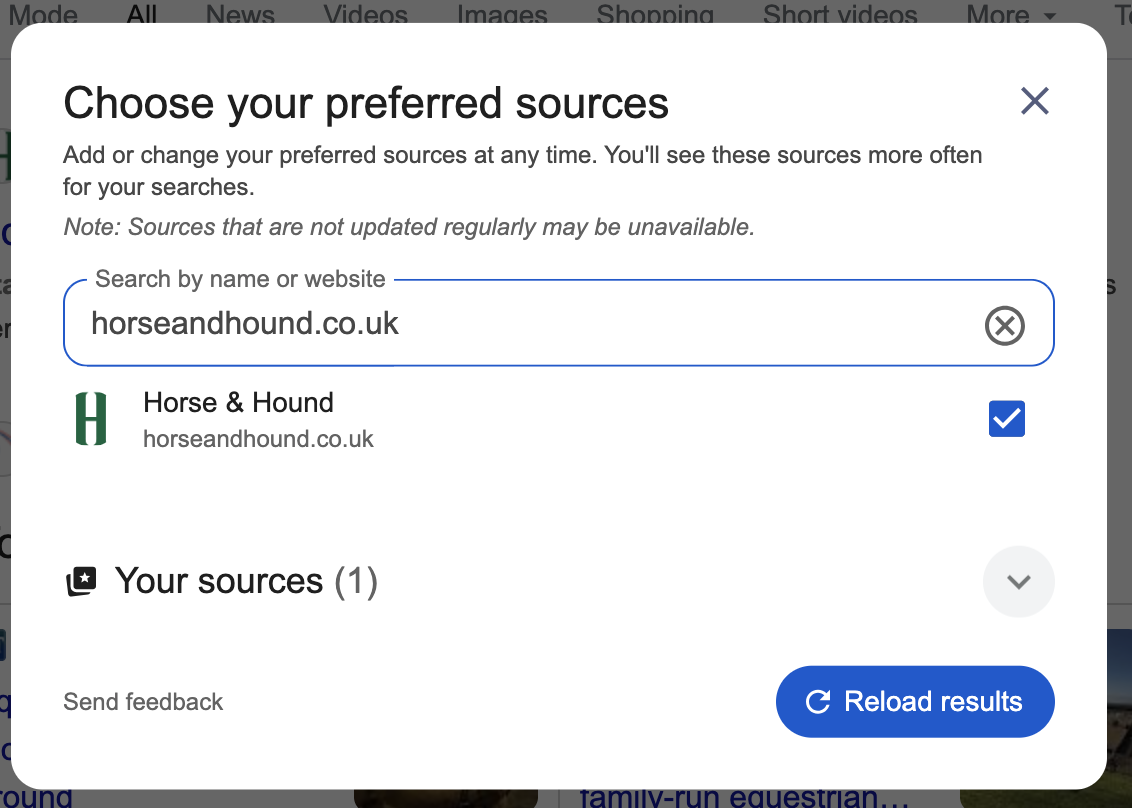The height and width of the screenshot is (808, 1132).
Task: Switch to the Videos tab
Action: click(364, 15)
